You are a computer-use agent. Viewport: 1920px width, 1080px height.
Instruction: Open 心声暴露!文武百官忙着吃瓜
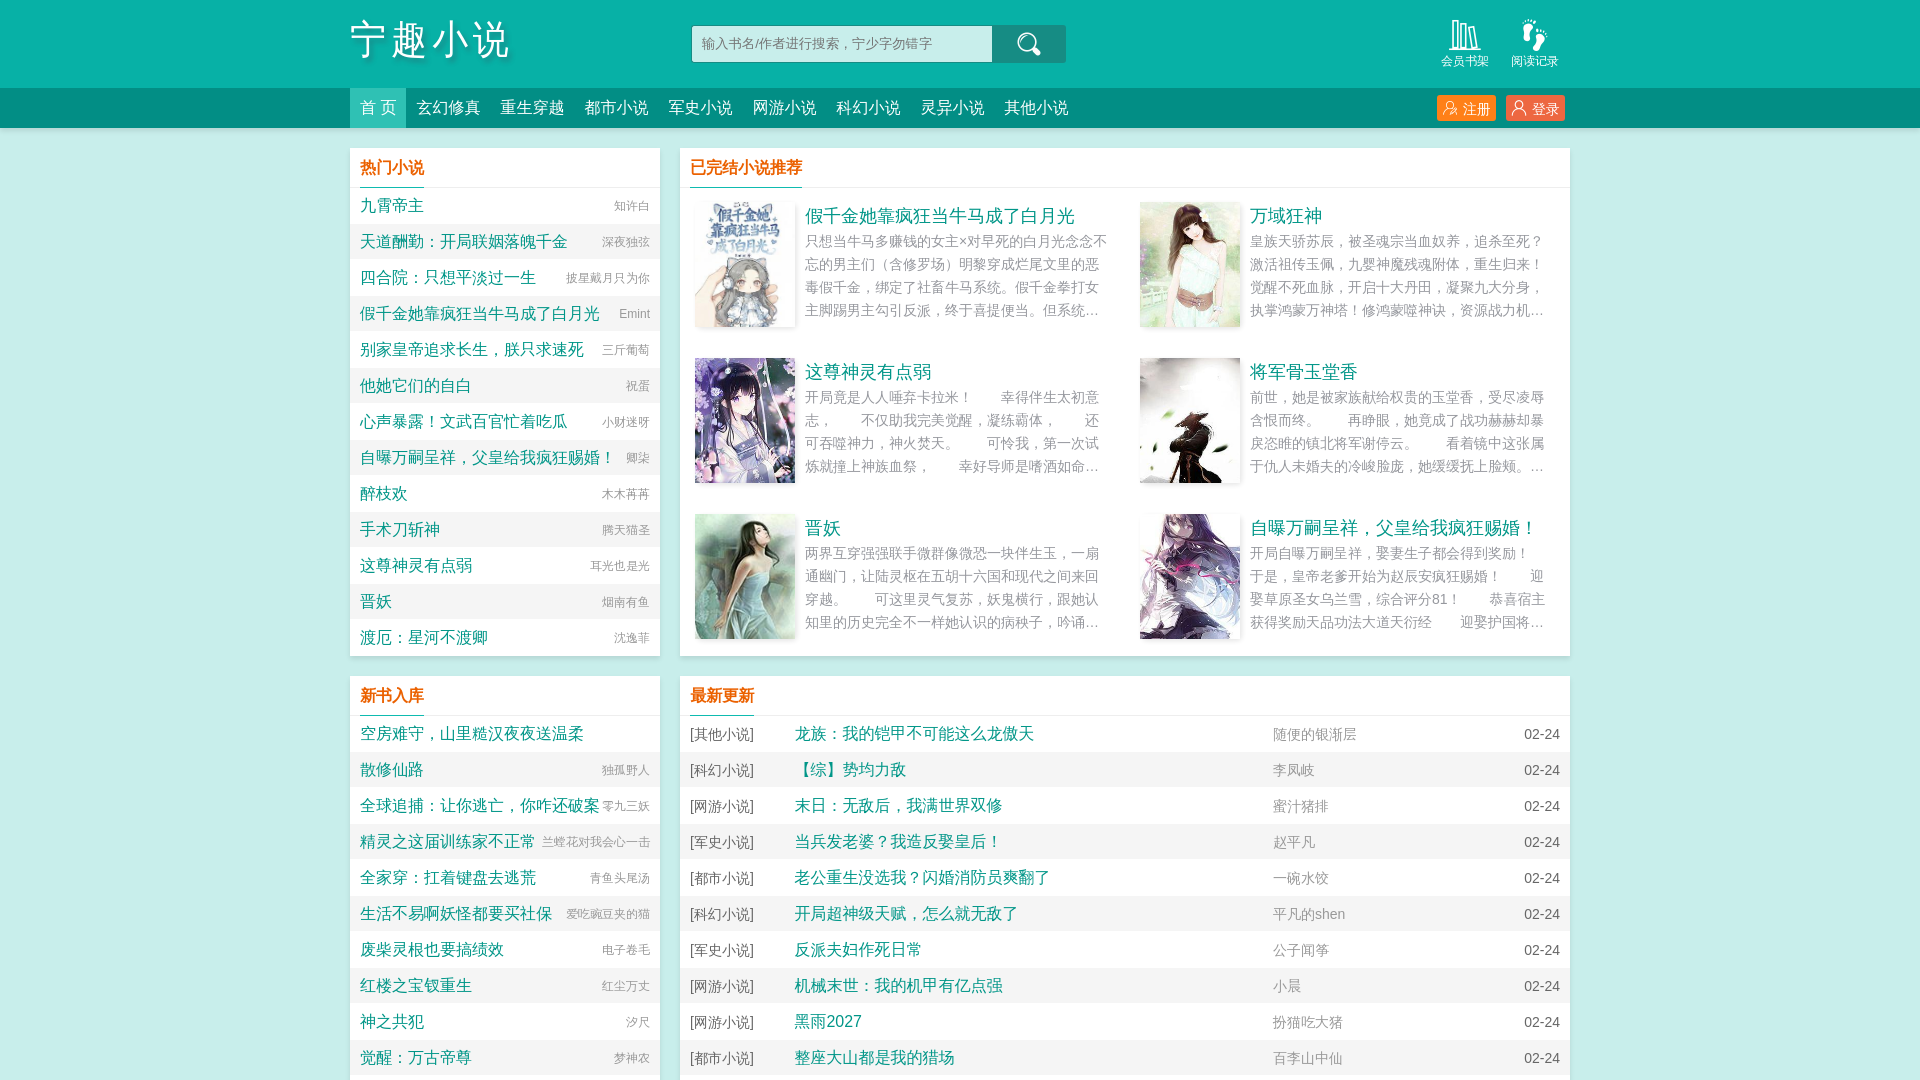pyautogui.click(x=464, y=422)
